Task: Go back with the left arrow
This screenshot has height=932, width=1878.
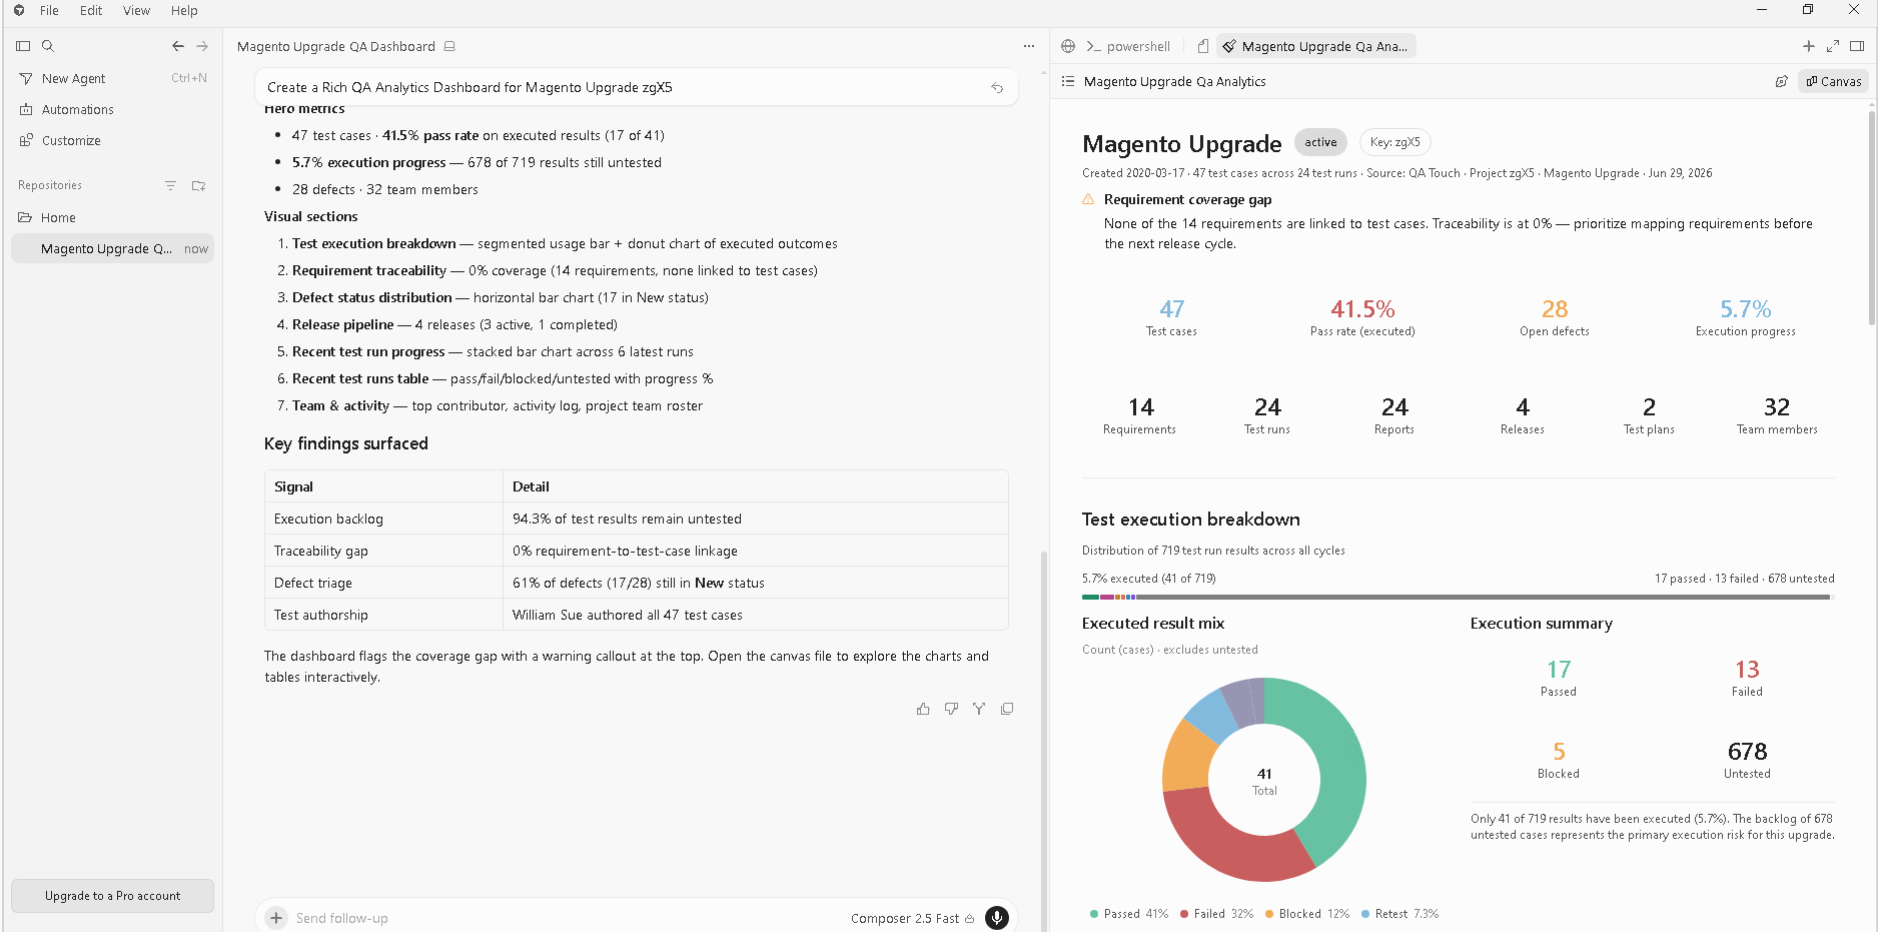Action: [x=178, y=46]
